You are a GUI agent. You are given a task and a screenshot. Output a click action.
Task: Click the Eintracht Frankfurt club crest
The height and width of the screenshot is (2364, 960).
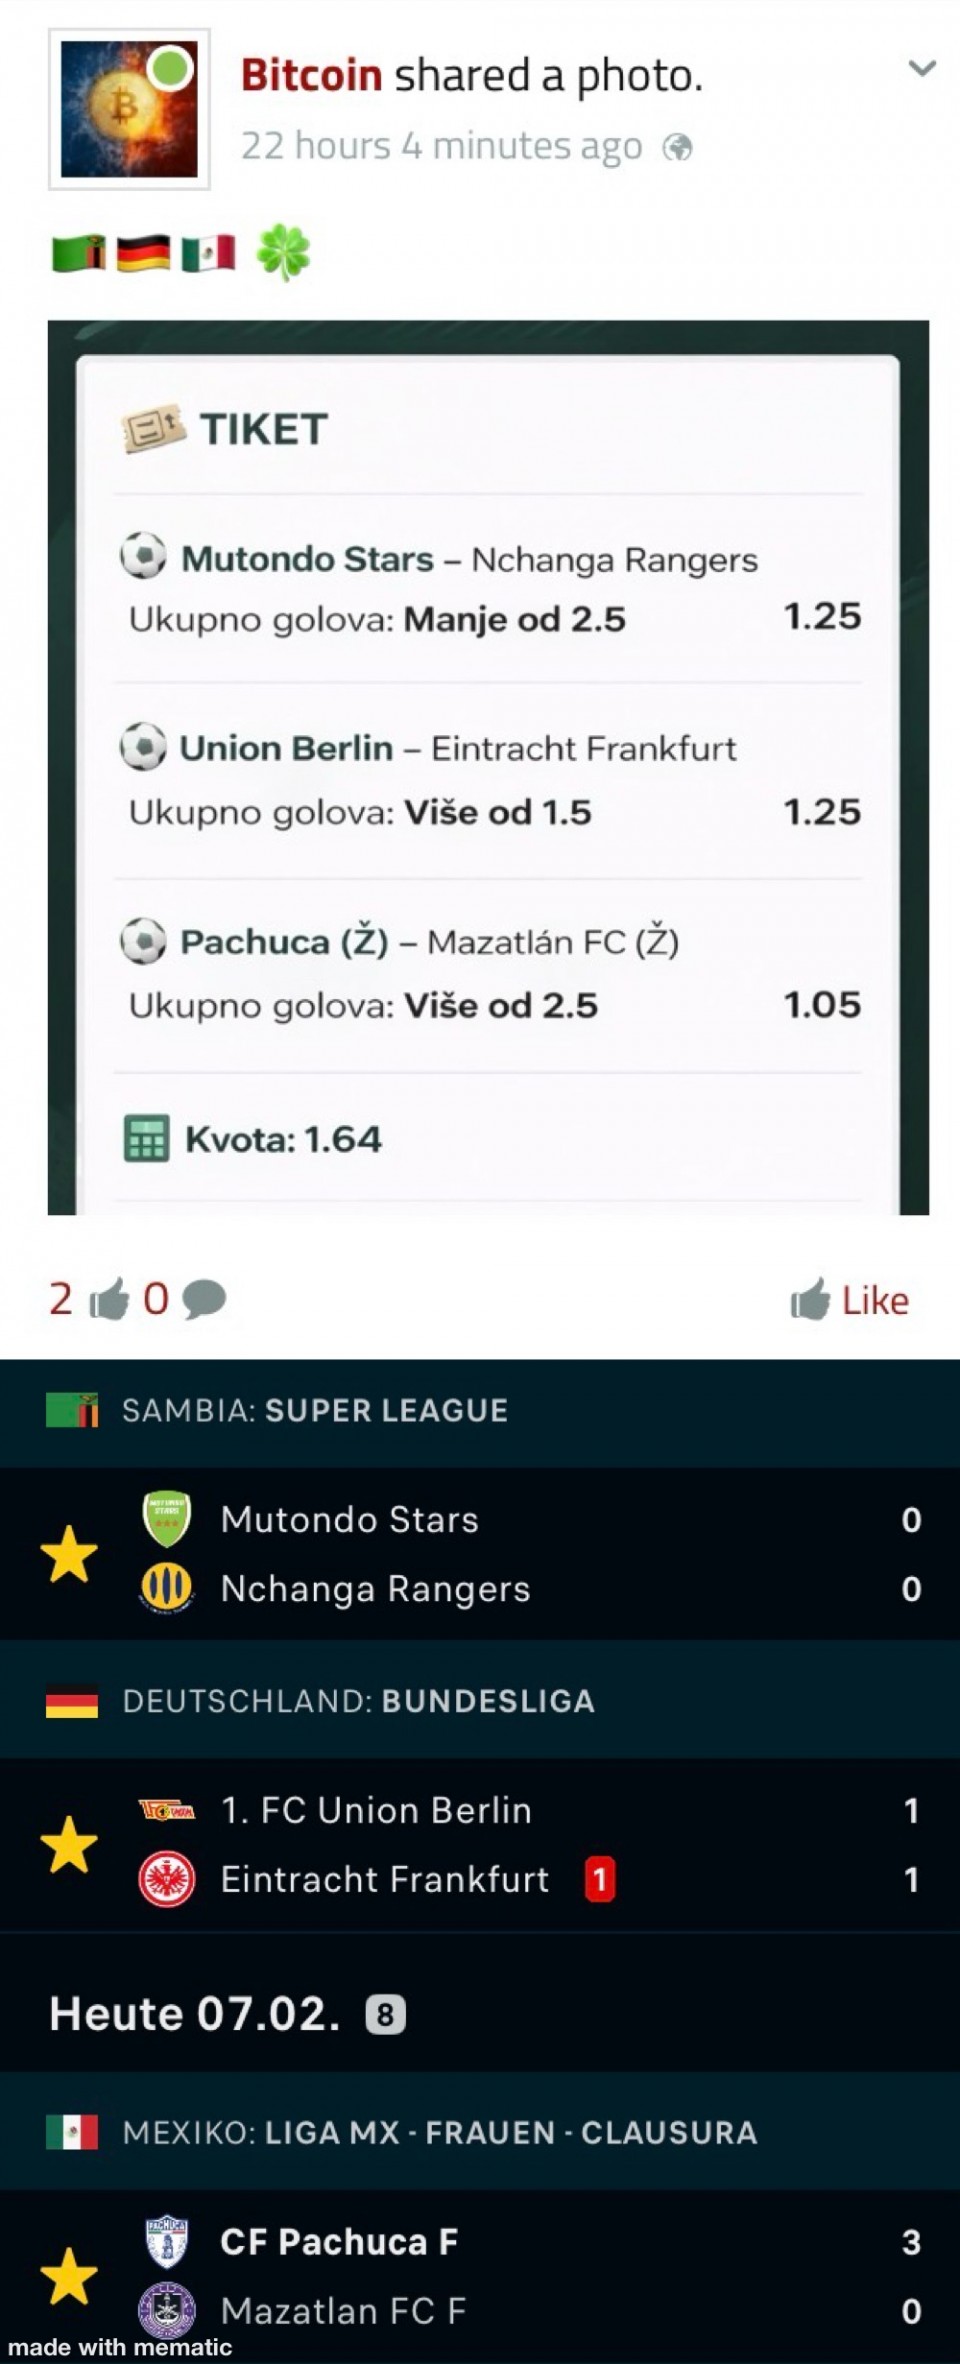(167, 1880)
